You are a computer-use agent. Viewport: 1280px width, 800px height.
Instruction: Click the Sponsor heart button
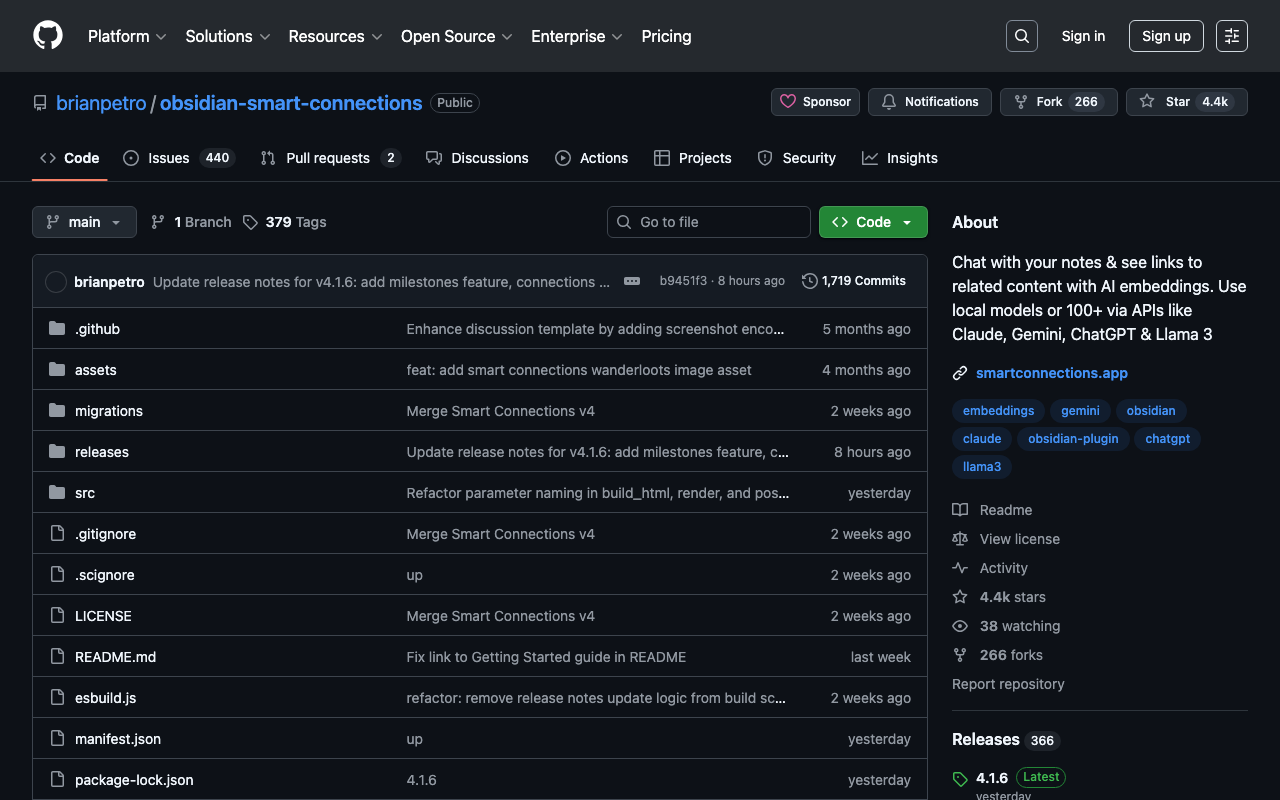pyautogui.click(x=815, y=102)
